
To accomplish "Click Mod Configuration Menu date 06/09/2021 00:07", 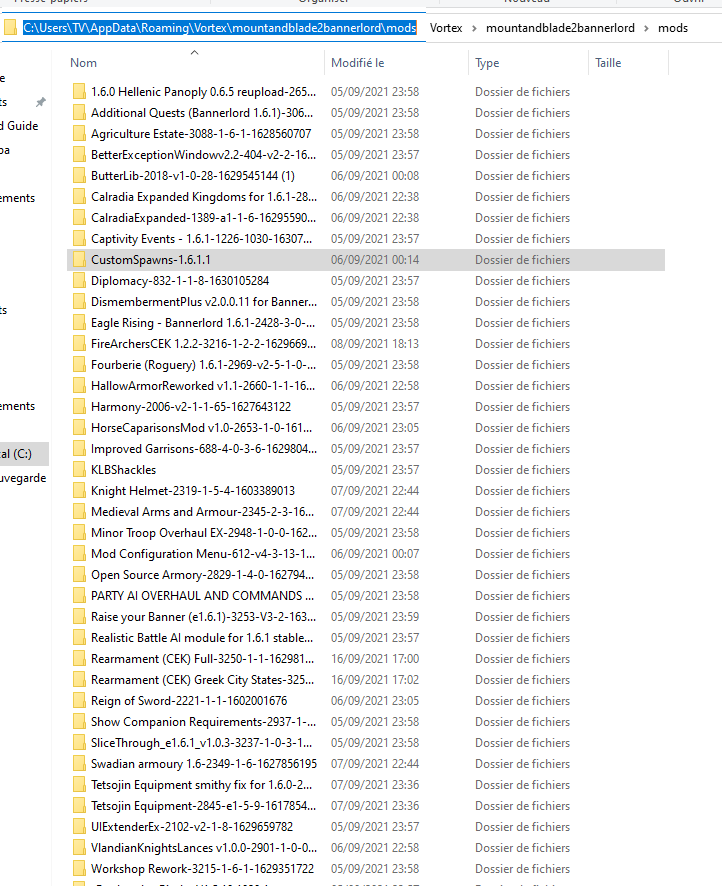I will 375,554.
